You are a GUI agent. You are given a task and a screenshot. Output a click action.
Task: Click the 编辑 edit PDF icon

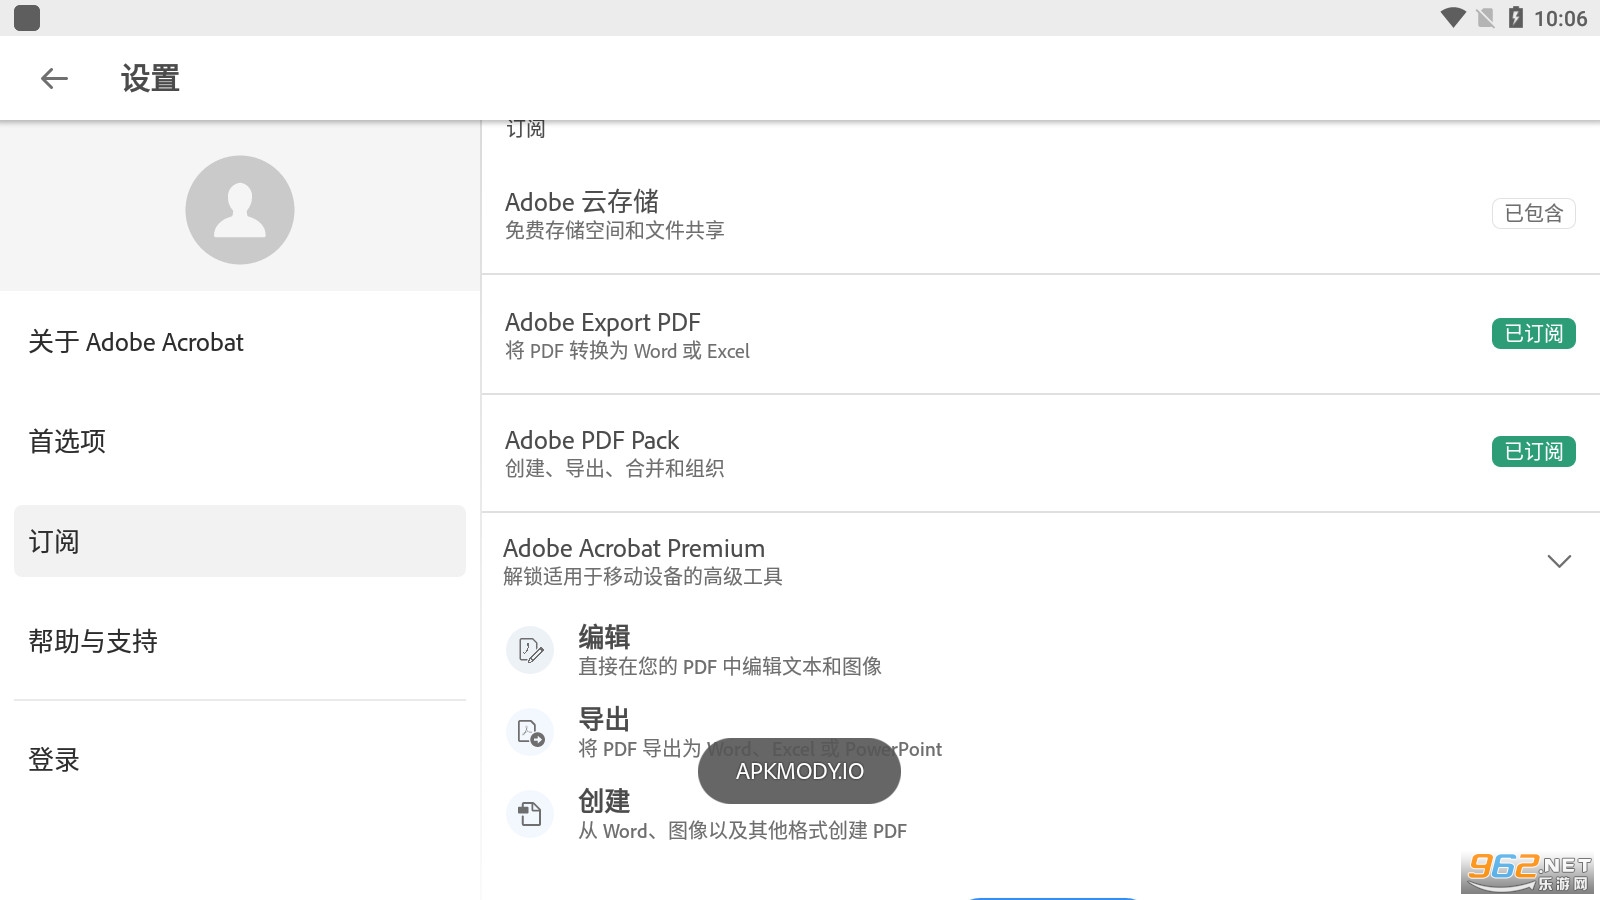[530, 651]
